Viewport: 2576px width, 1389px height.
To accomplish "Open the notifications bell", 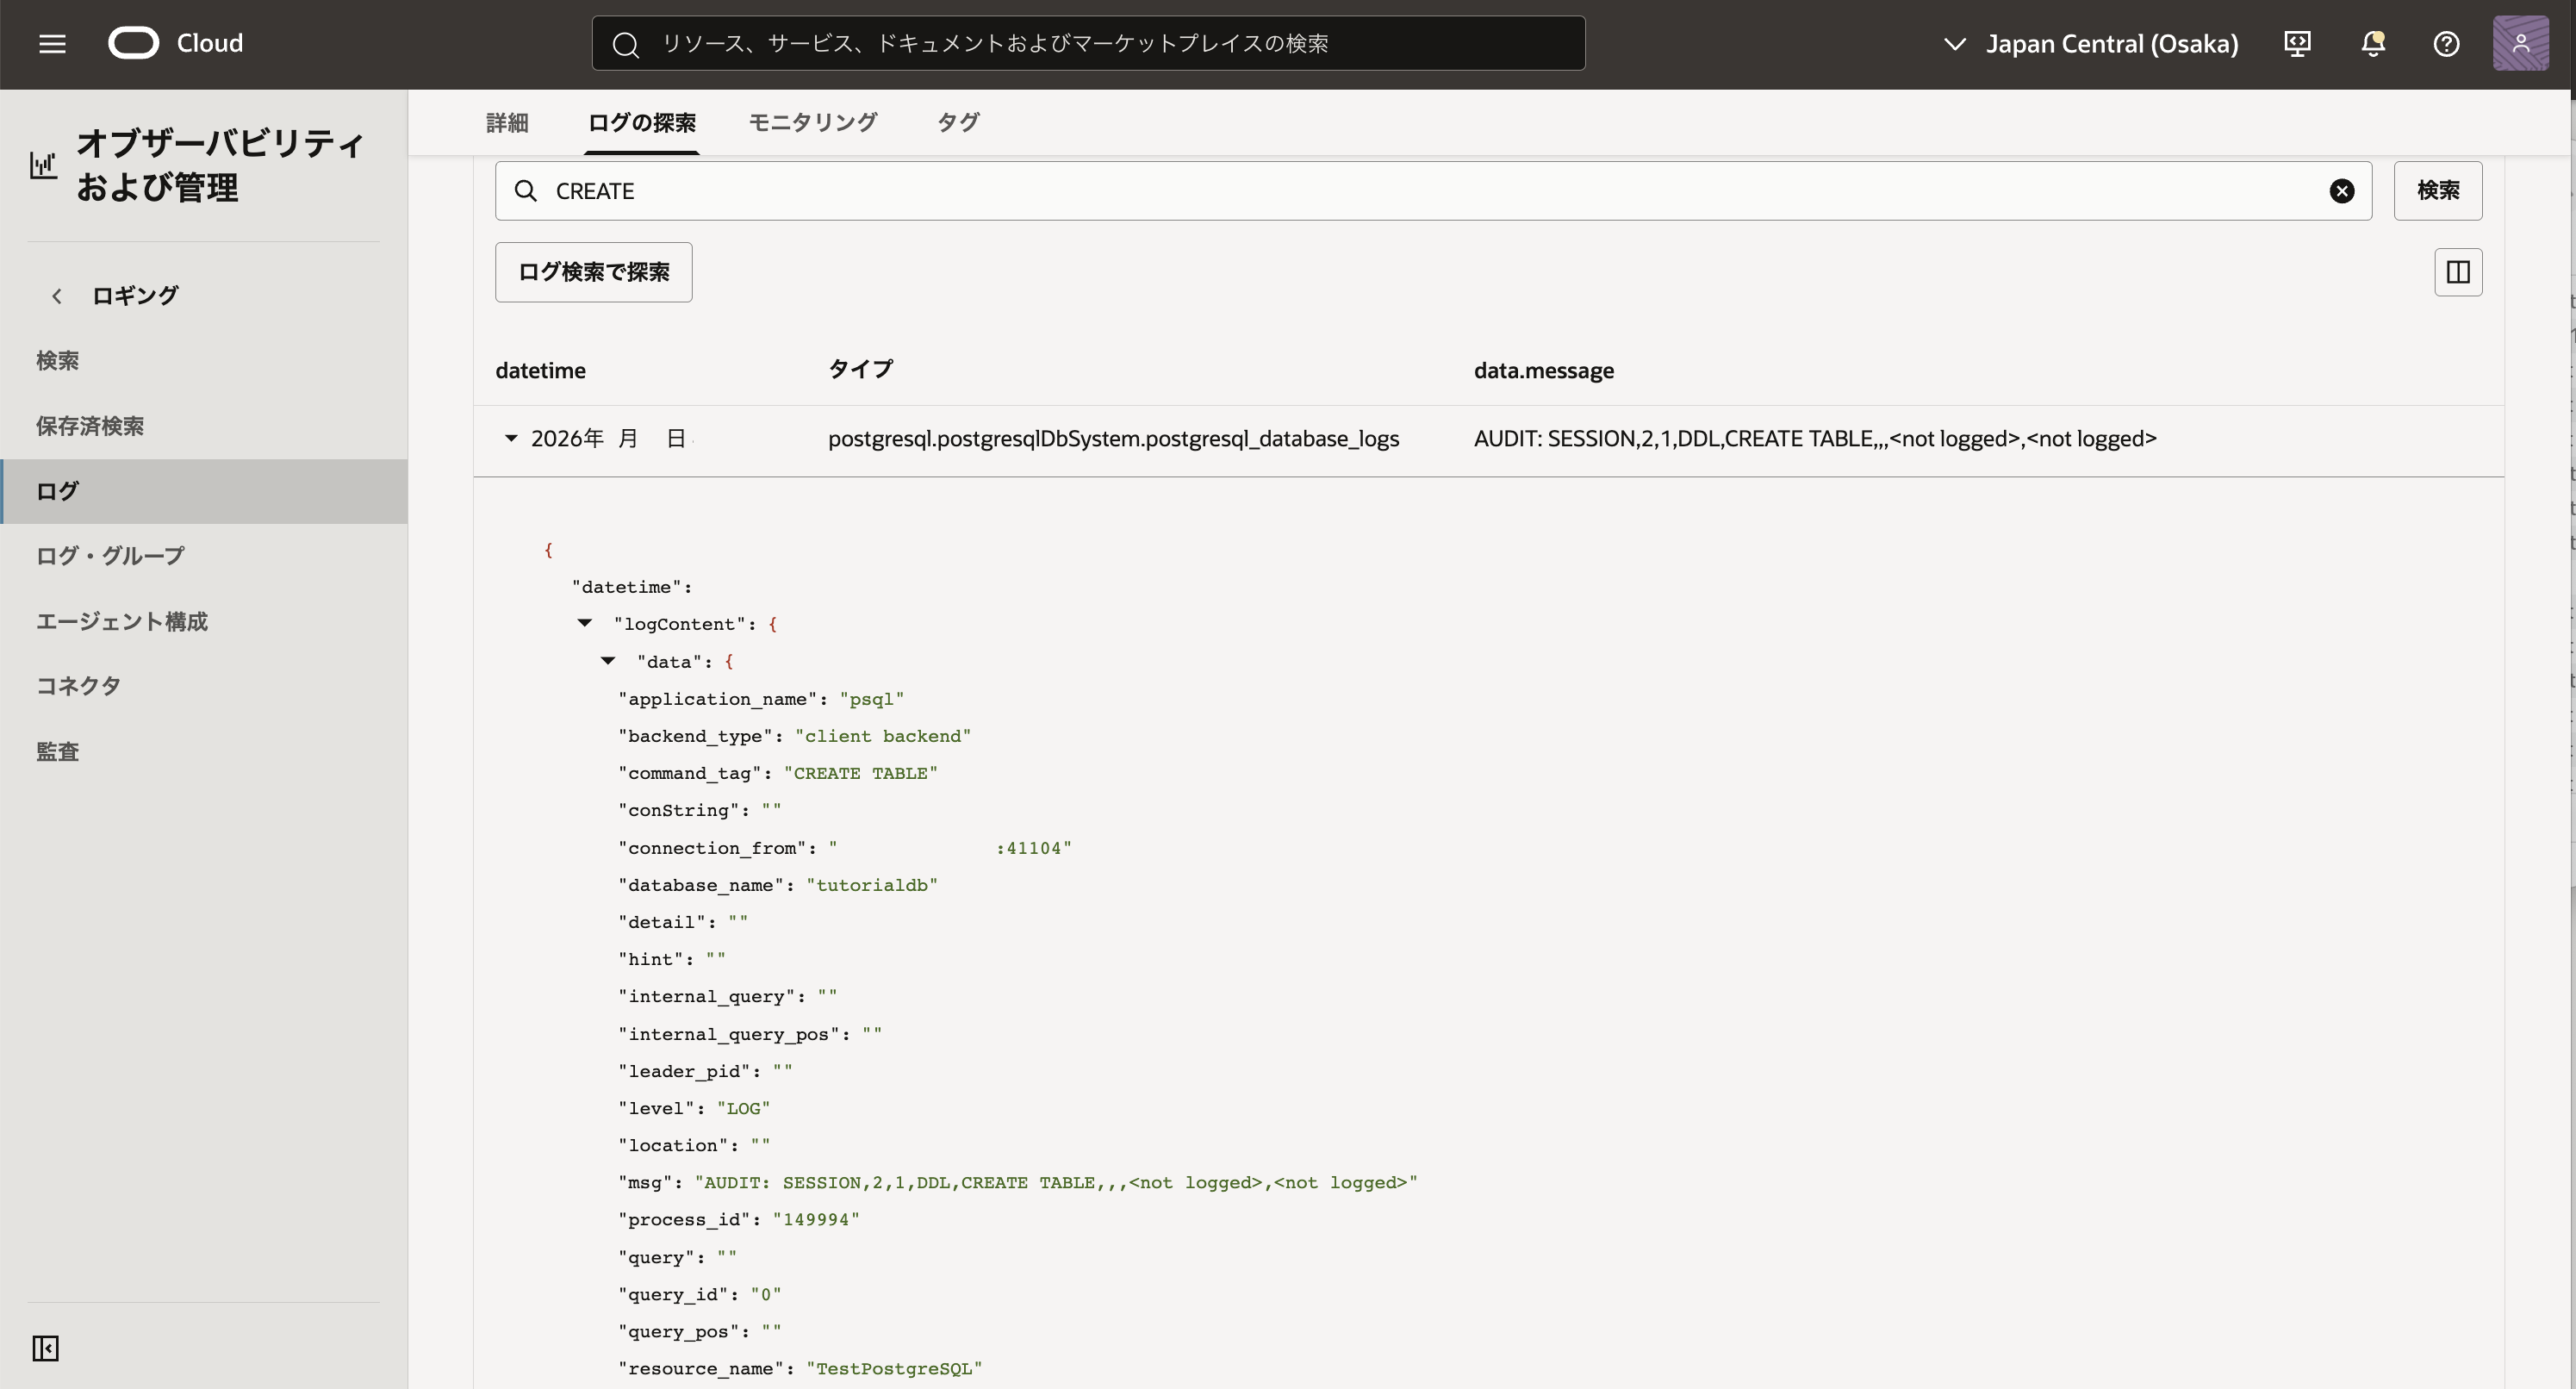I will [2373, 44].
